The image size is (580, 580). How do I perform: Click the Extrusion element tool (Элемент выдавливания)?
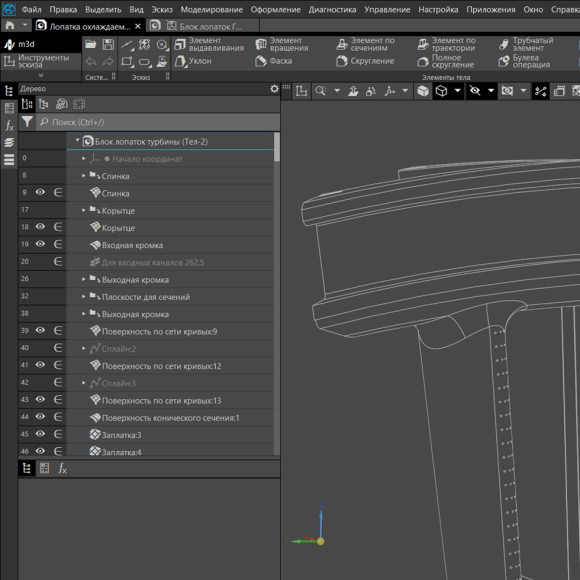(209, 44)
